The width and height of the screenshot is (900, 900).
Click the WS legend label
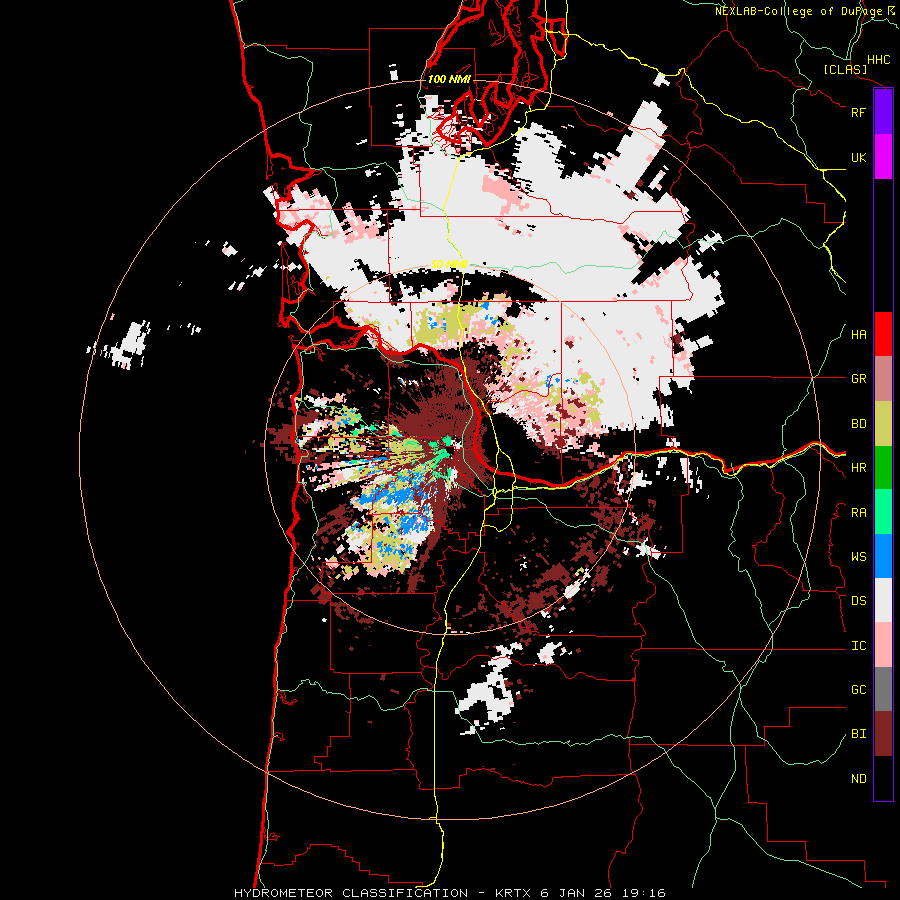[x=858, y=557]
